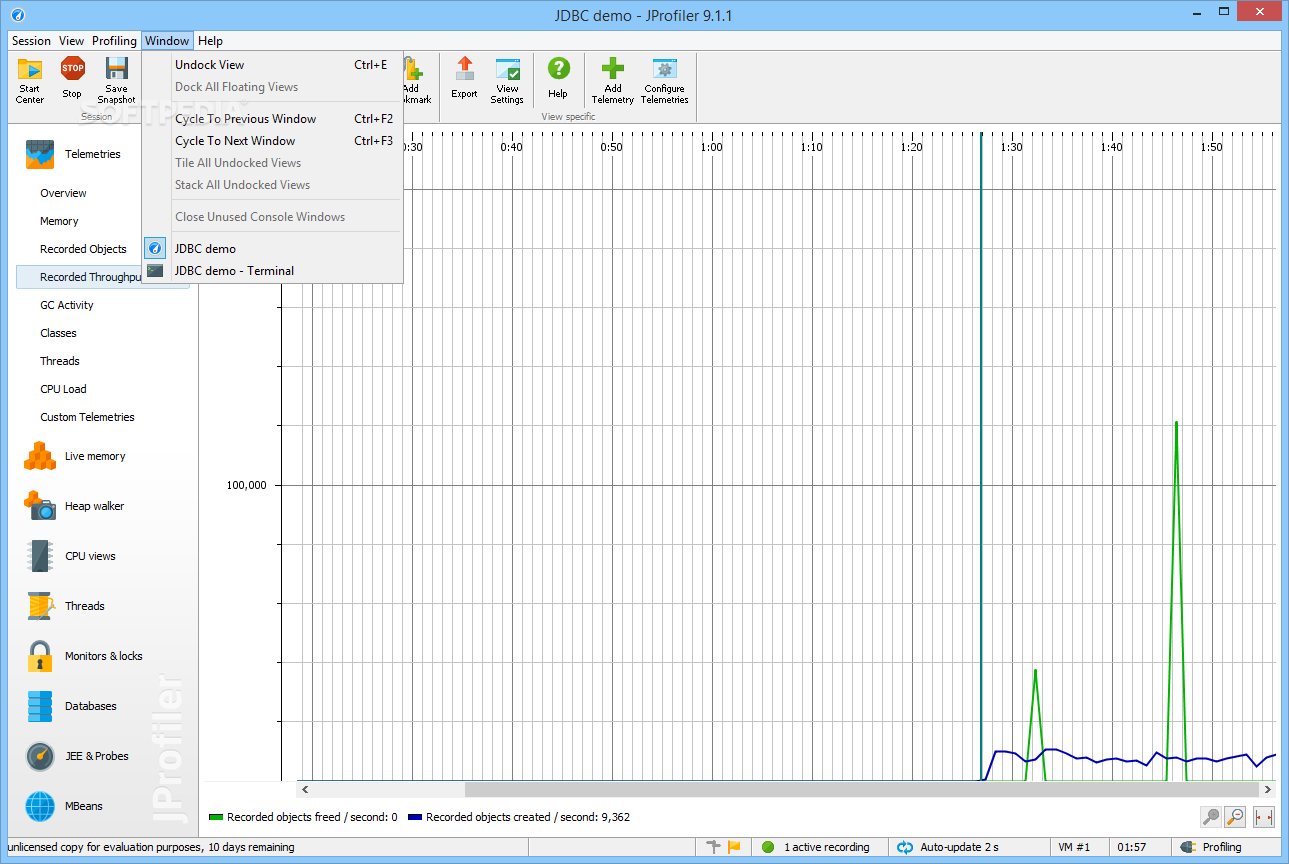The height and width of the screenshot is (864, 1289).
Task: Add a bookmark to the telemetry
Action: (x=415, y=80)
